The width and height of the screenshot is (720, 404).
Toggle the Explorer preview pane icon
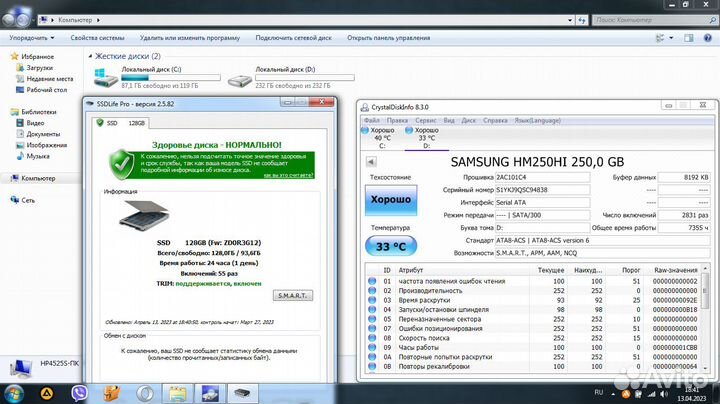pos(688,38)
